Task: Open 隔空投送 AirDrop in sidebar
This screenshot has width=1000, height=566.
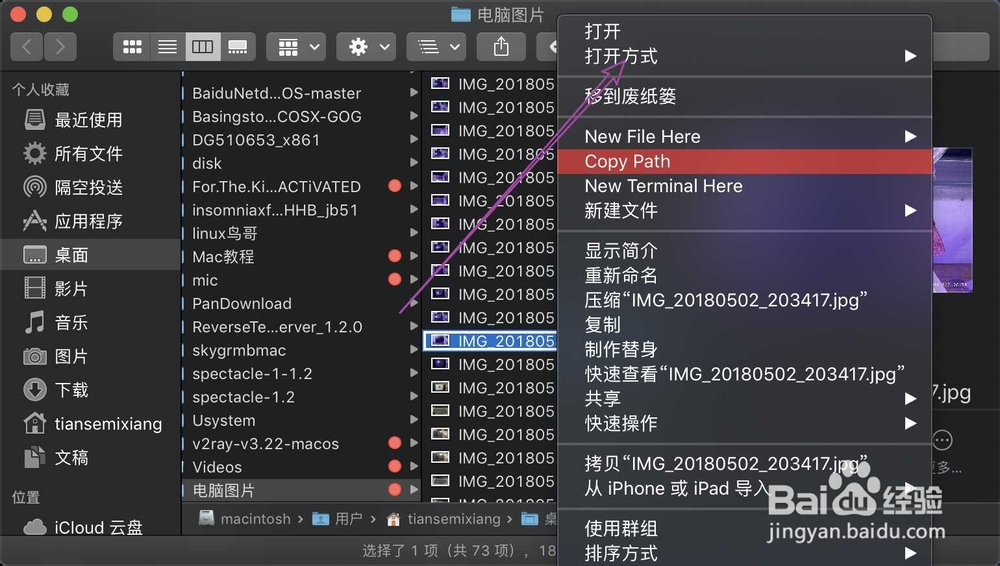Action: pyautogui.click(x=89, y=188)
